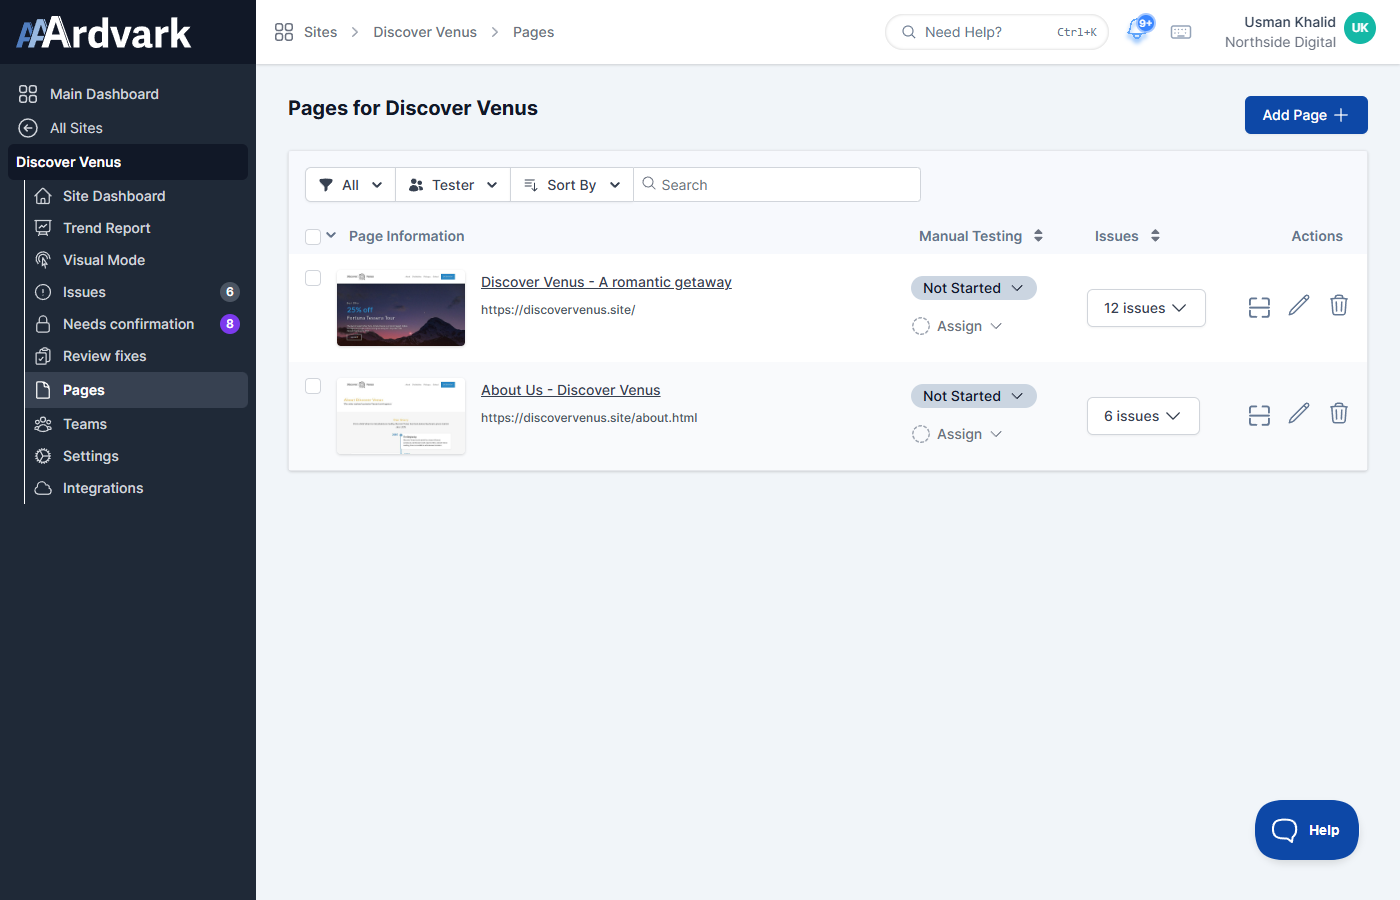Click the Add Page button
Screen dimensions: 1400x900
1306,115
